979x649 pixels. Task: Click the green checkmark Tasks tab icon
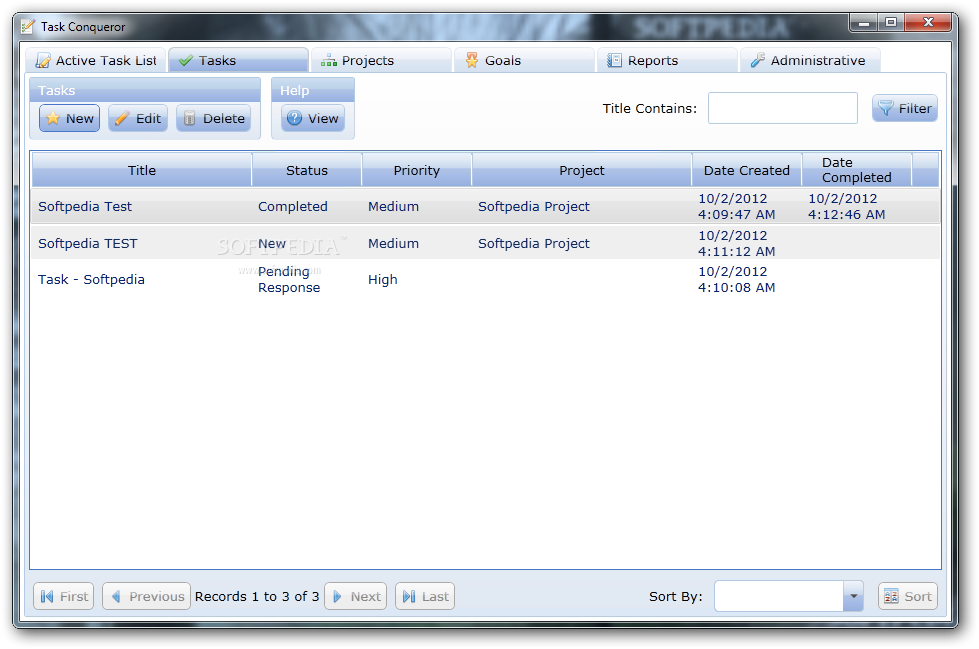tap(185, 61)
